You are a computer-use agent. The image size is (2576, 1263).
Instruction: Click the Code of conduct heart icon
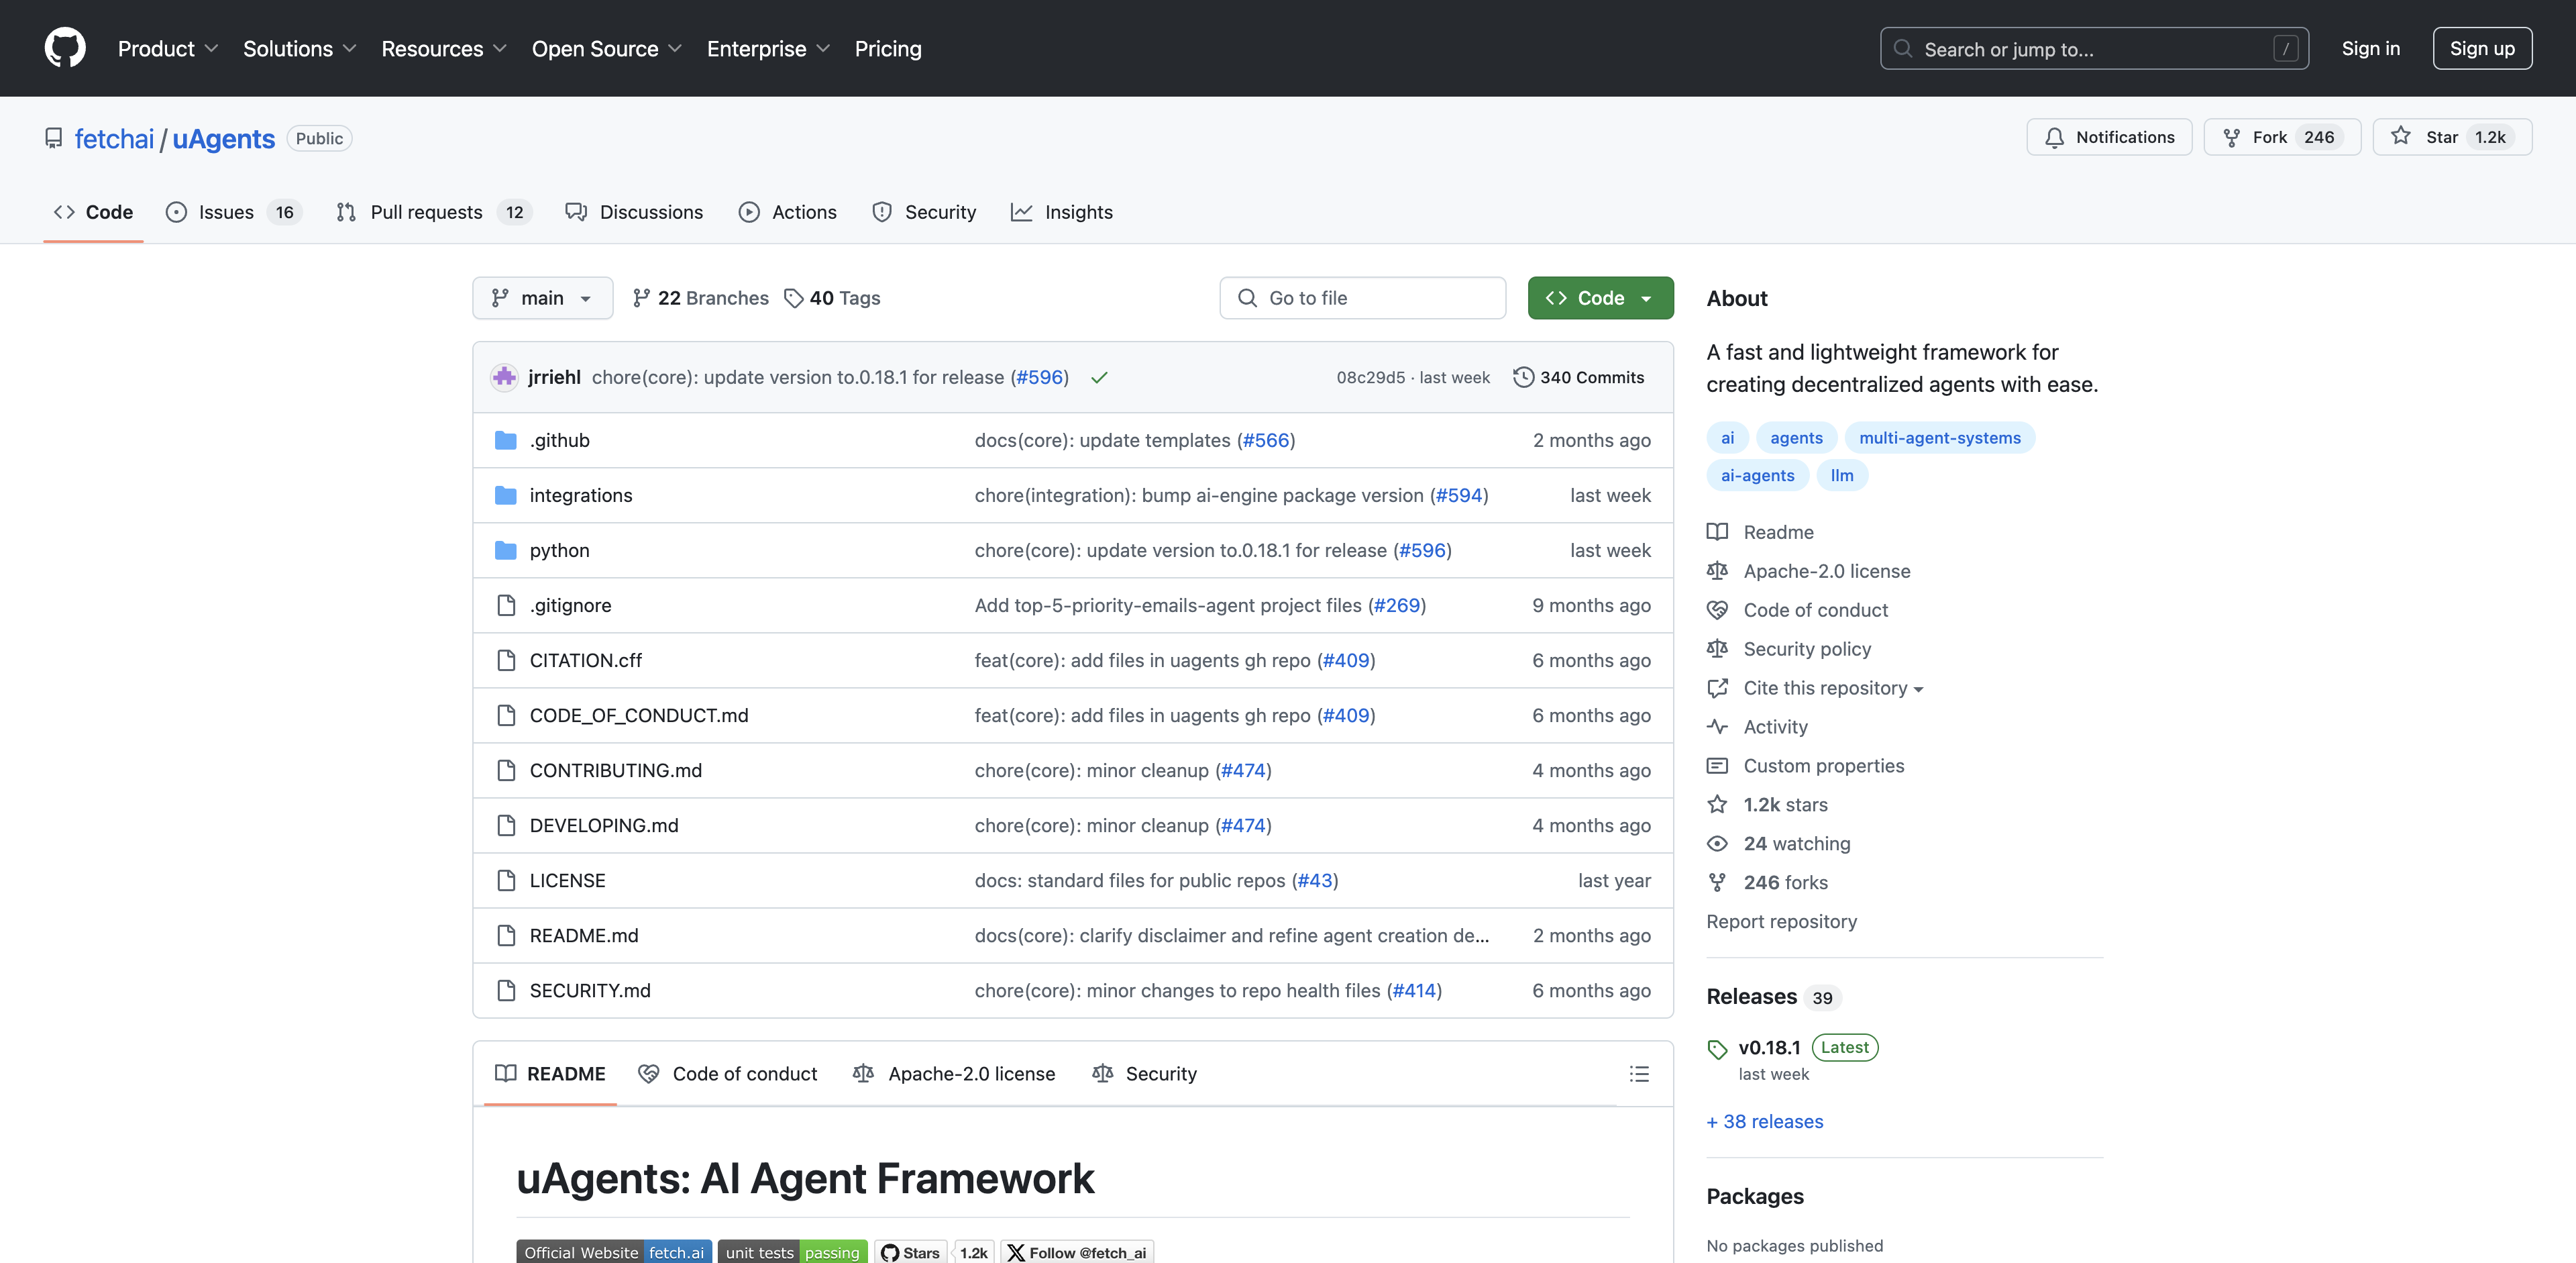click(x=1717, y=610)
